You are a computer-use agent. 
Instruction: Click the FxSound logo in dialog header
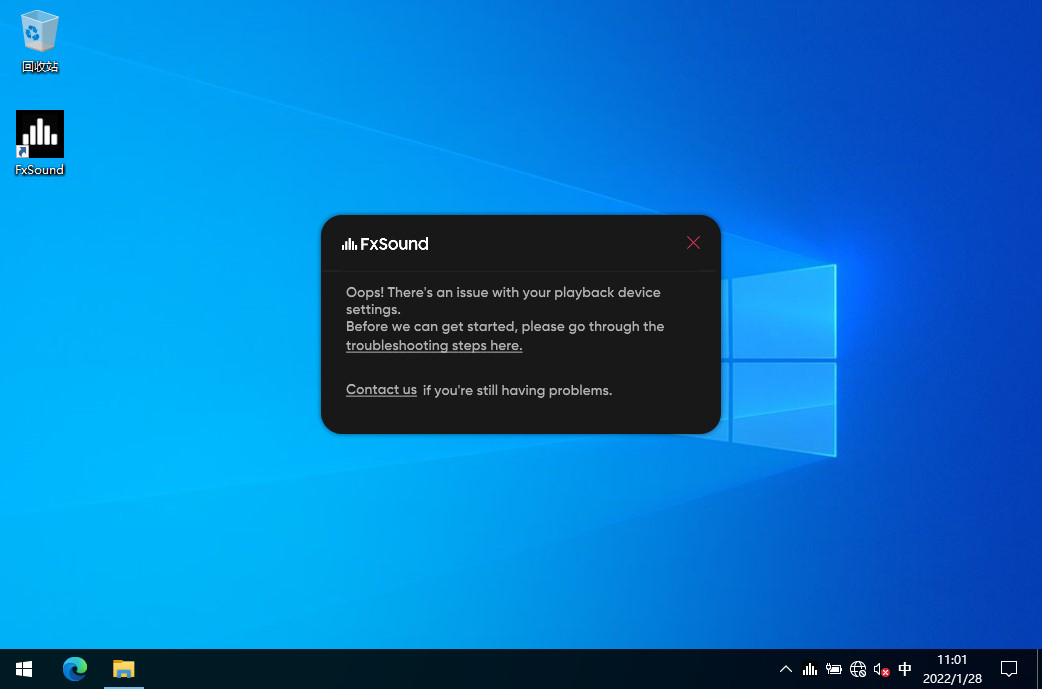(x=385, y=244)
